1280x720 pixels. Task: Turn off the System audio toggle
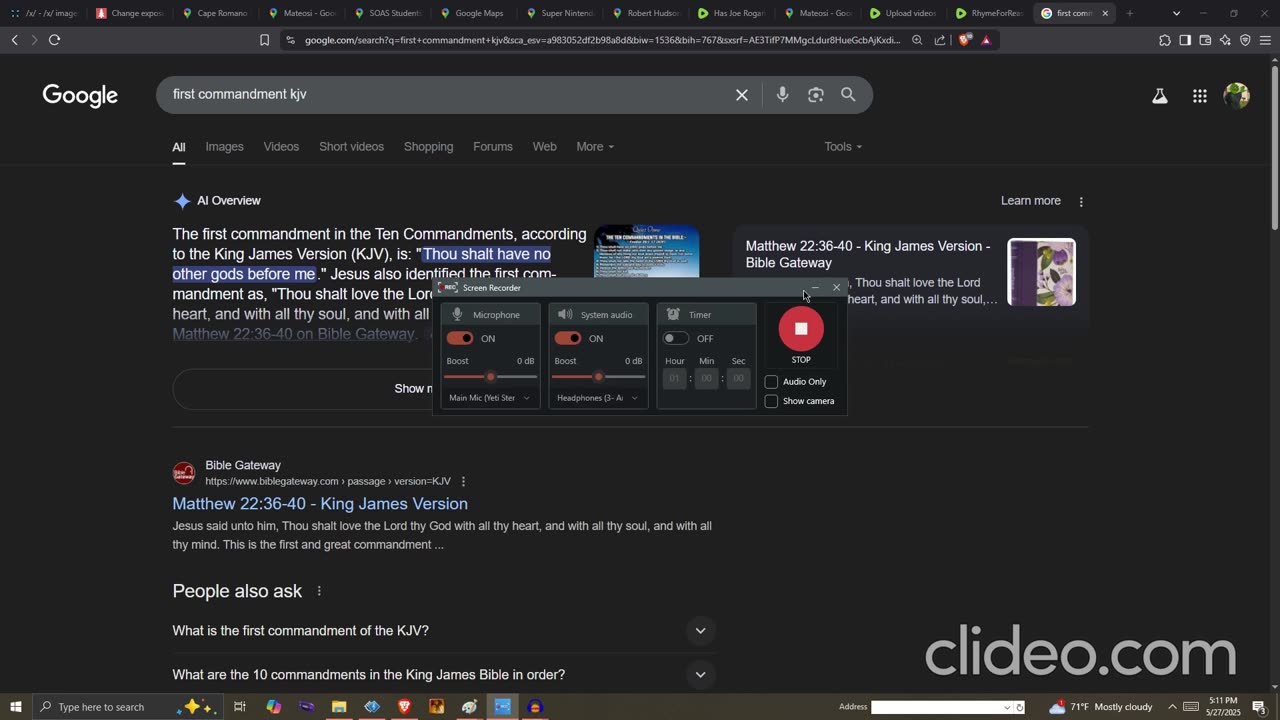(x=568, y=338)
